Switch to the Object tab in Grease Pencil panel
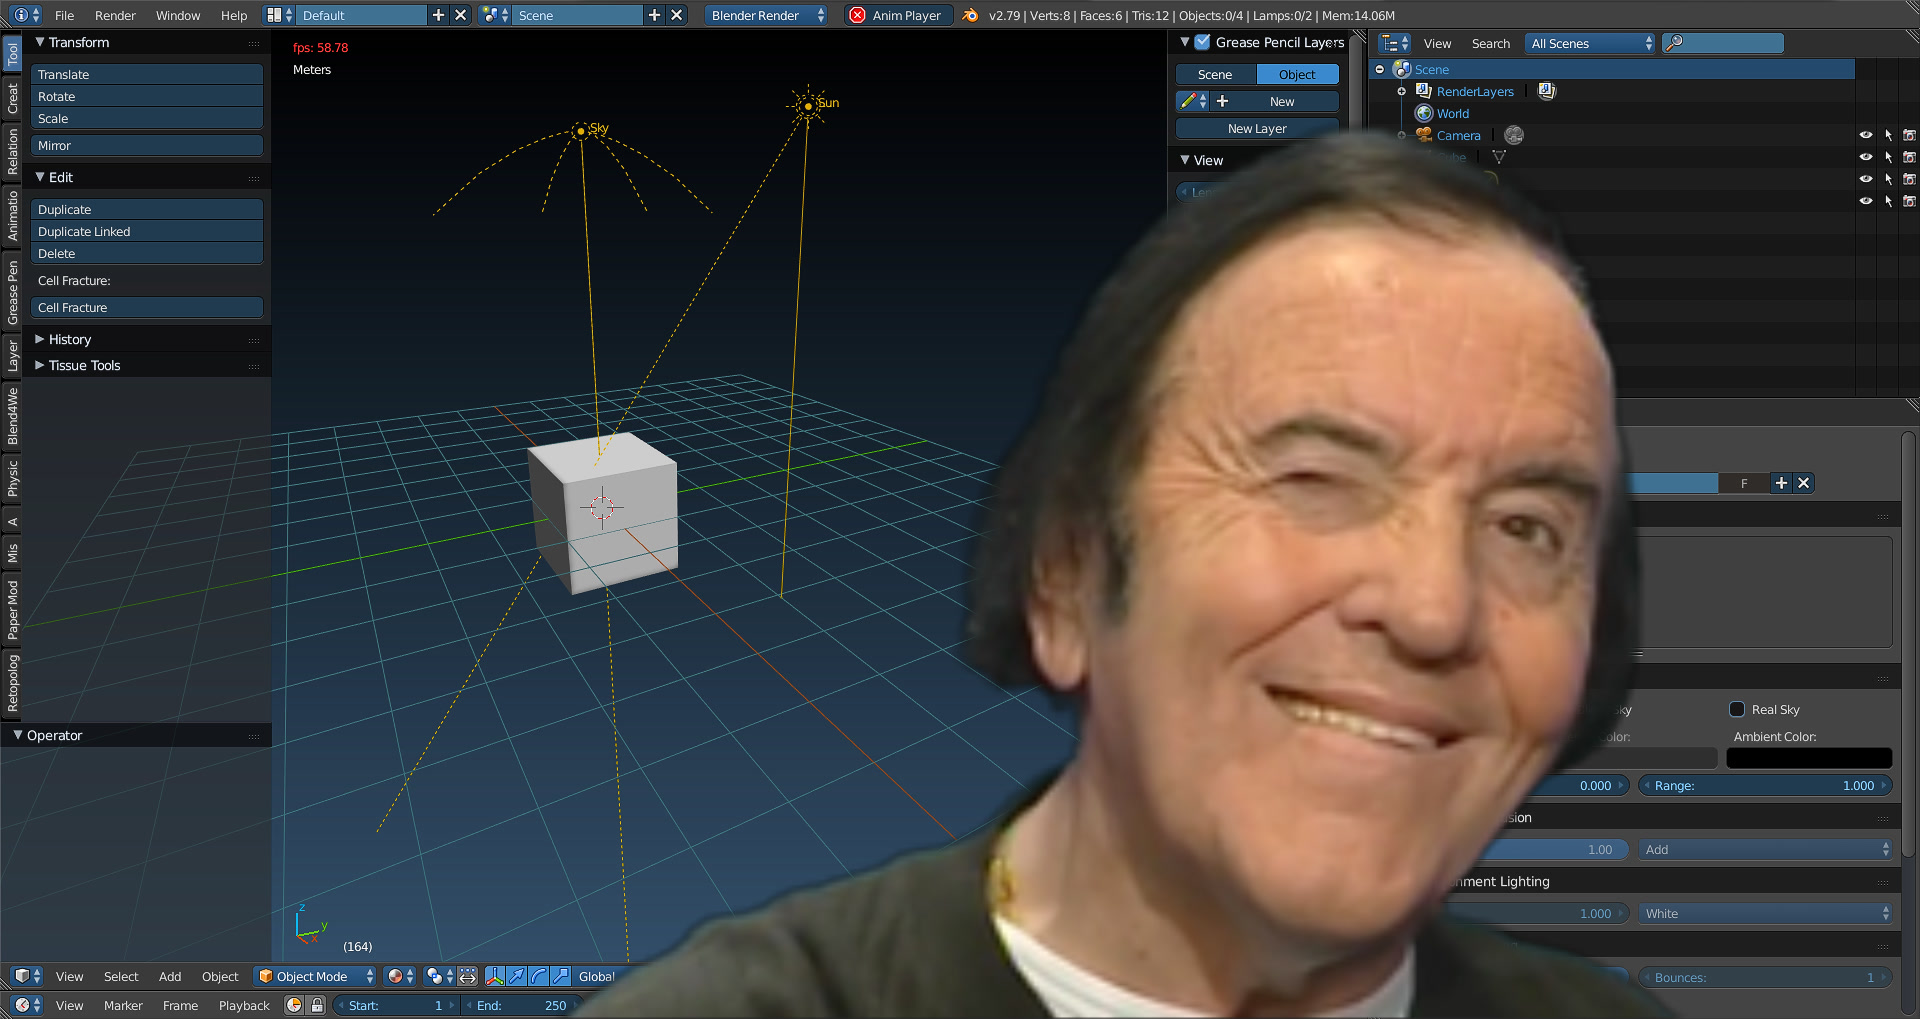The height and width of the screenshot is (1019, 1920). 1297,74
